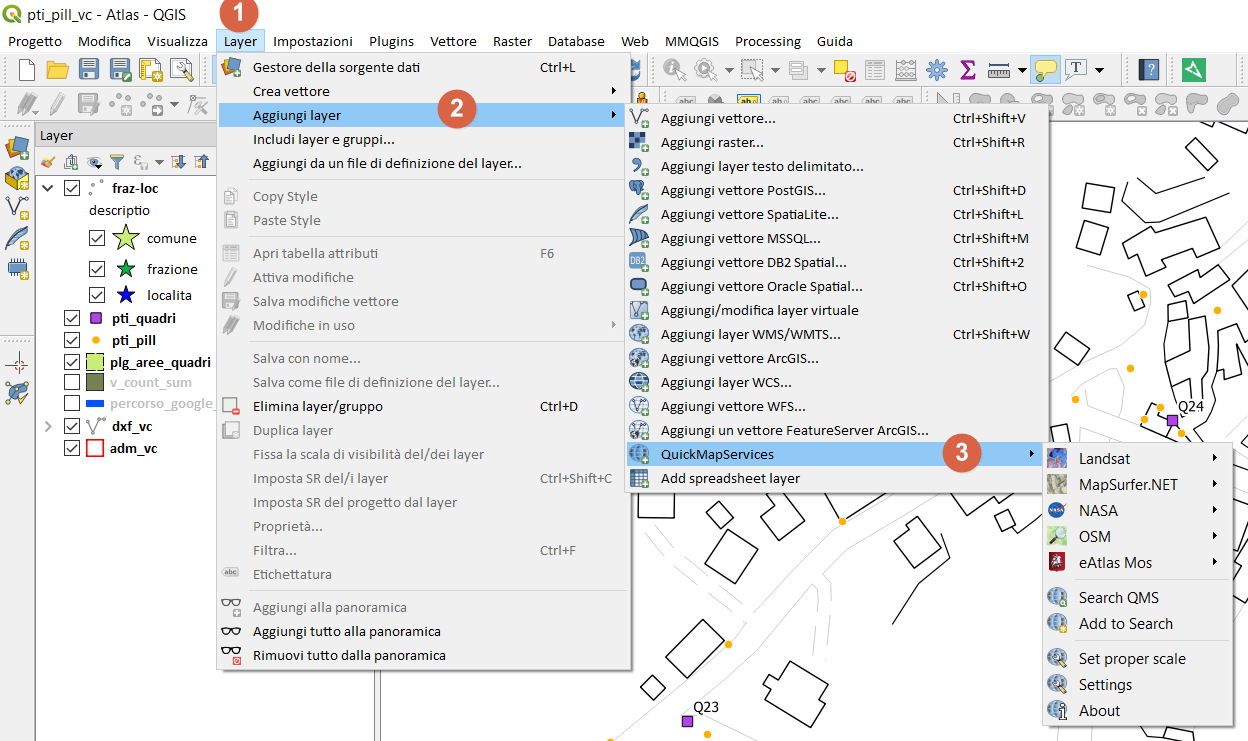Viewport: 1248px width, 741px height.
Task: Click the filter legend icon in Layers panel
Action: 117,162
